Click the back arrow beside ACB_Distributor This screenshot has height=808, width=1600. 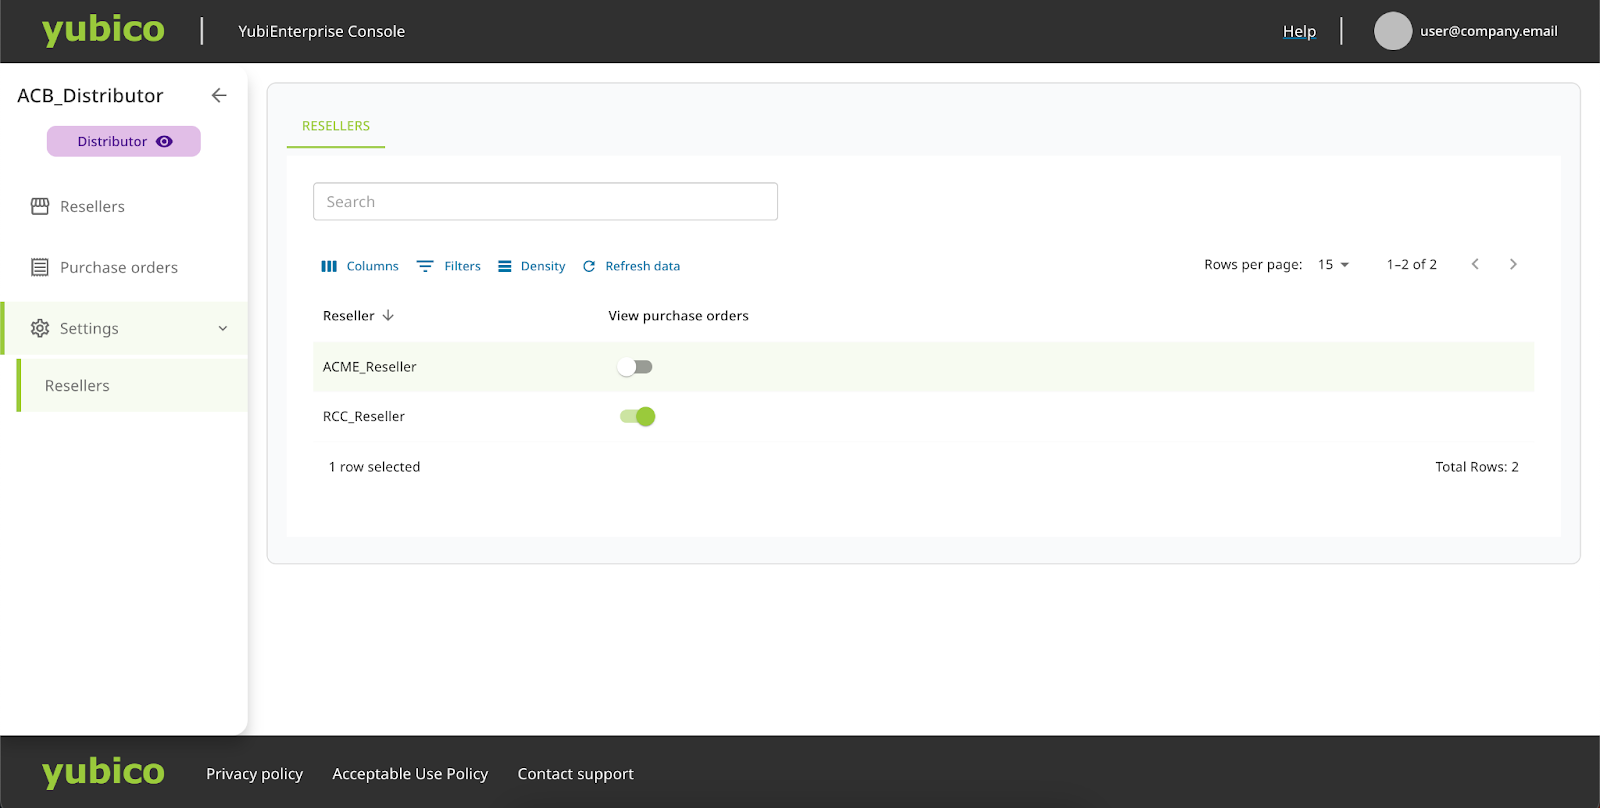click(219, 95)
